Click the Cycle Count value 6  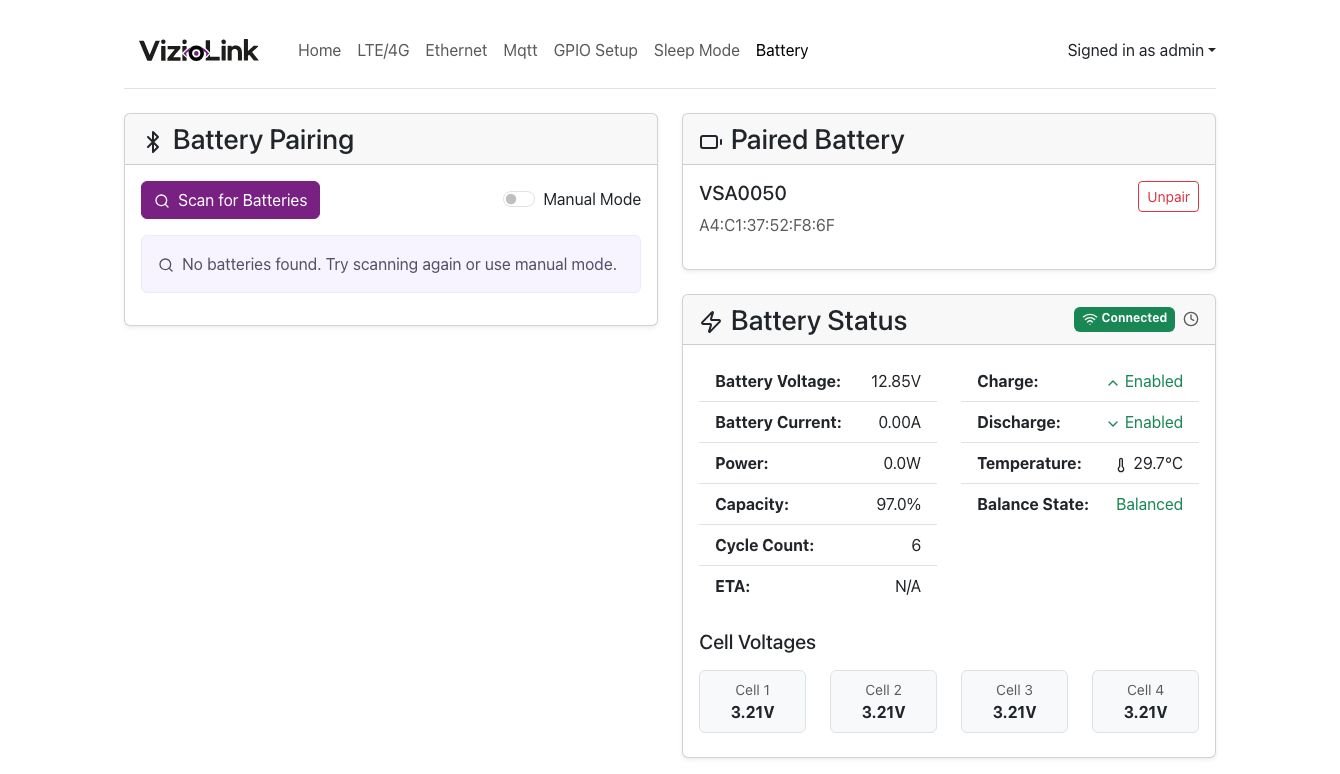pyautogui.click(x=916, y=545)
